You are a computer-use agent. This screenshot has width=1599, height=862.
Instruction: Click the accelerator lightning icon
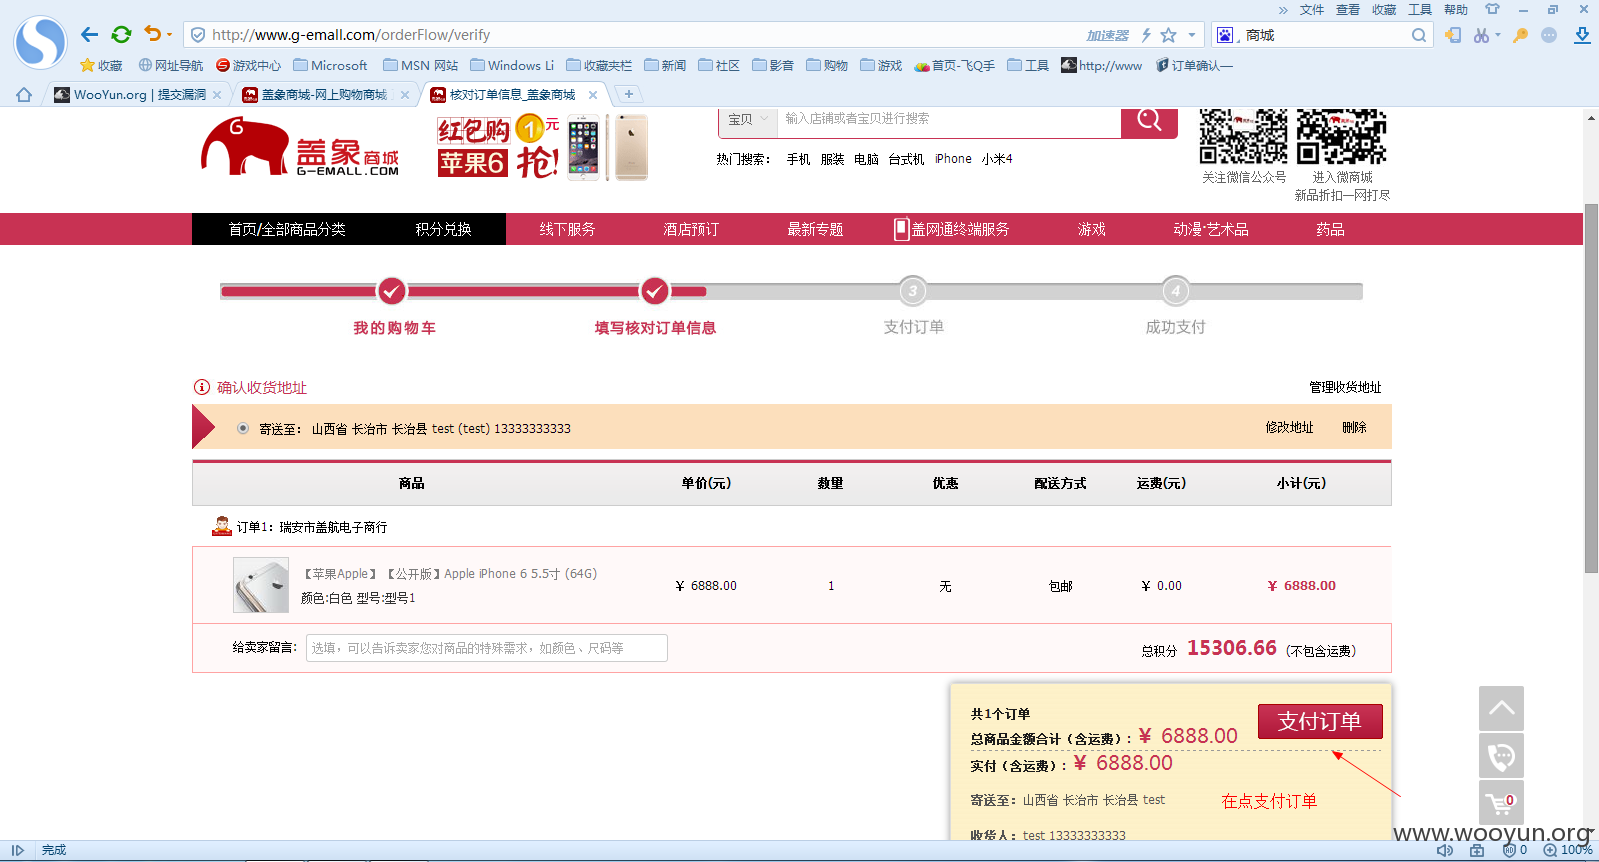1146,35
